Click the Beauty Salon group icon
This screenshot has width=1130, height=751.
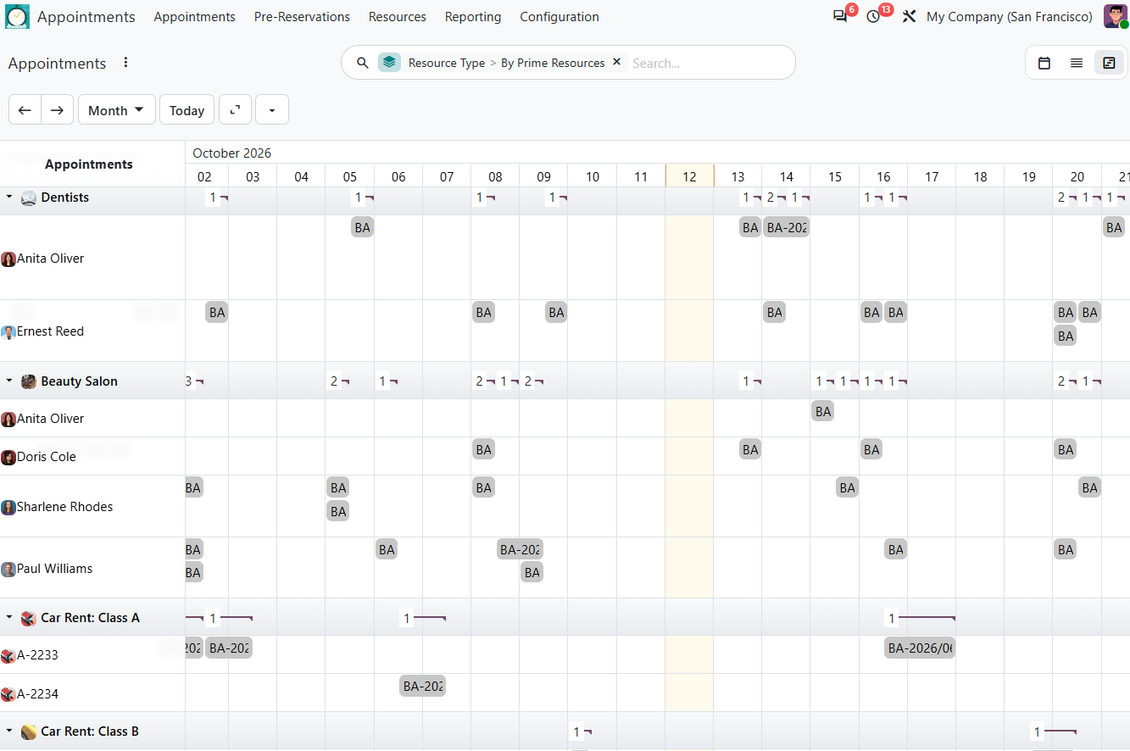coord(28,381)
